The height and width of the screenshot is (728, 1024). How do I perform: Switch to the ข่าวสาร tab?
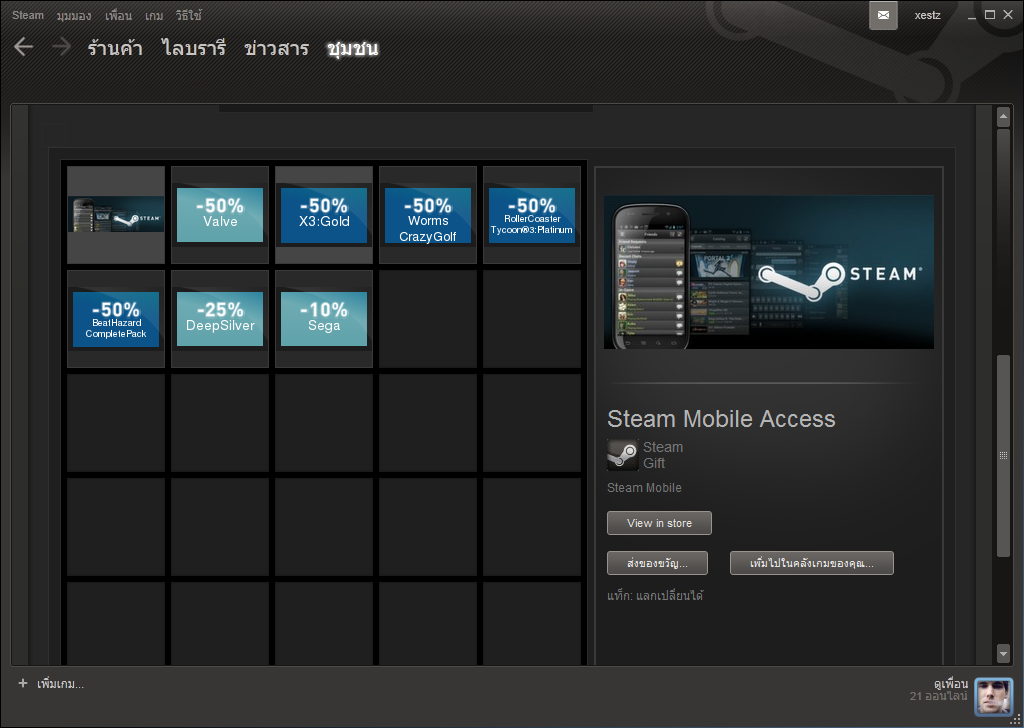276,48
